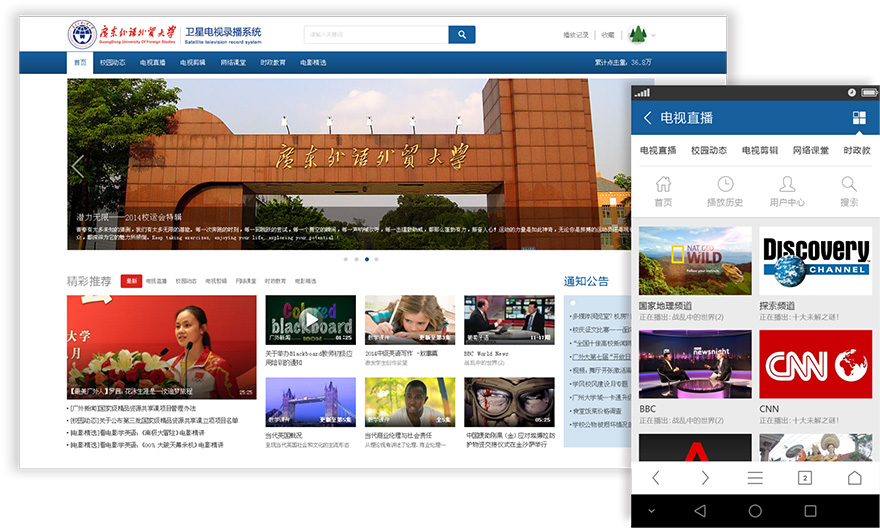Image resolution: width=880 pixels, height=528 pixels.
Task: Filter recommendations by 校园动态 tag
Action: click(x=186, y=281)
